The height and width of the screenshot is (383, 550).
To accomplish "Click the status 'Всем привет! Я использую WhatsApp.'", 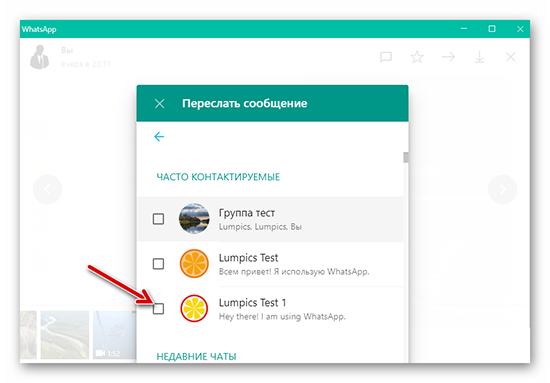I will coord(294,271).
